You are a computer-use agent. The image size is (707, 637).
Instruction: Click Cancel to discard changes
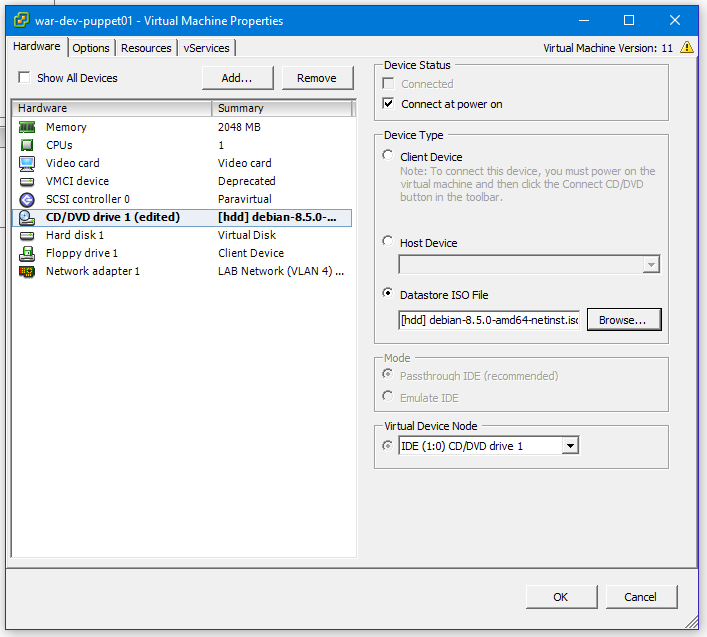click(641, 597)
